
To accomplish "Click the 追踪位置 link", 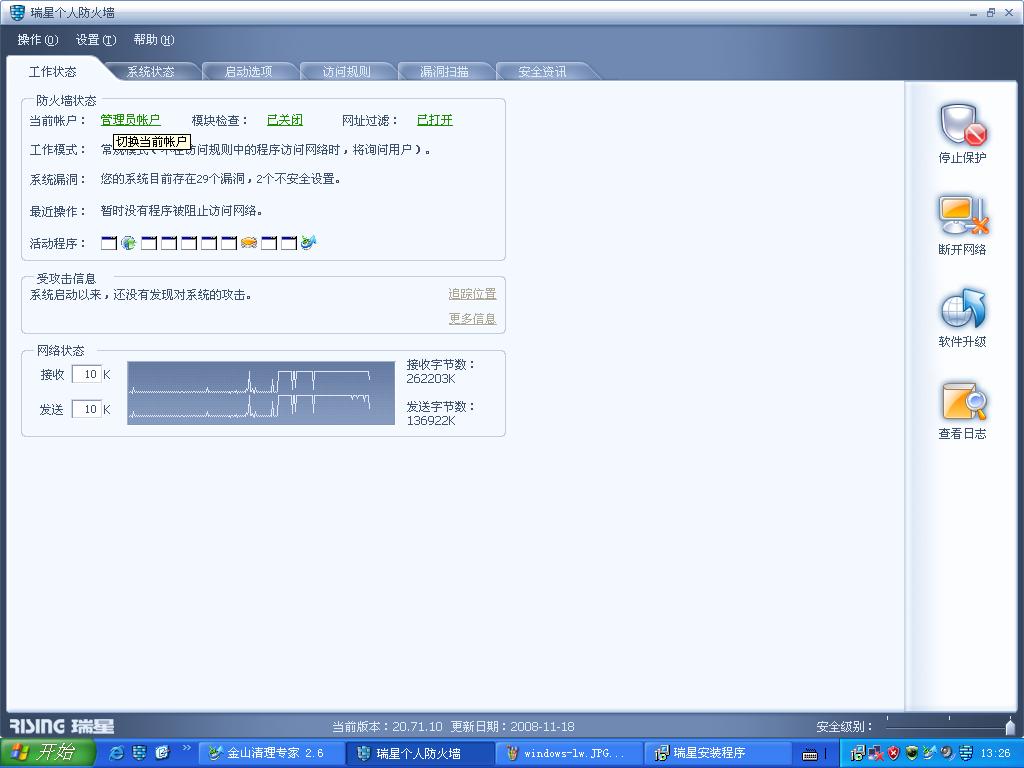I will point(472,294).
